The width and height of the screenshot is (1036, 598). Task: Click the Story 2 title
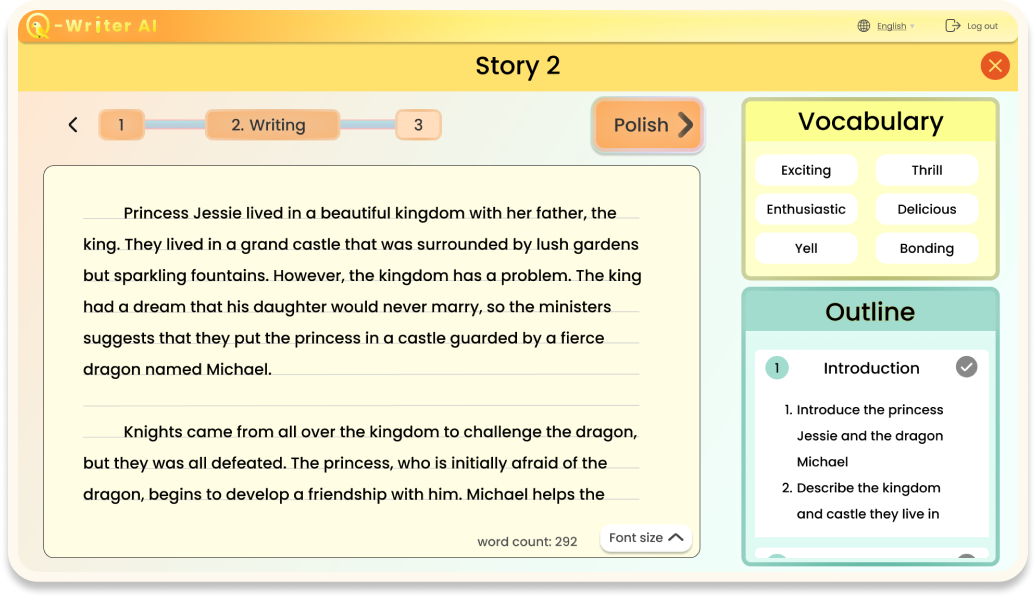pyautogui.click(x=518, y=66)
